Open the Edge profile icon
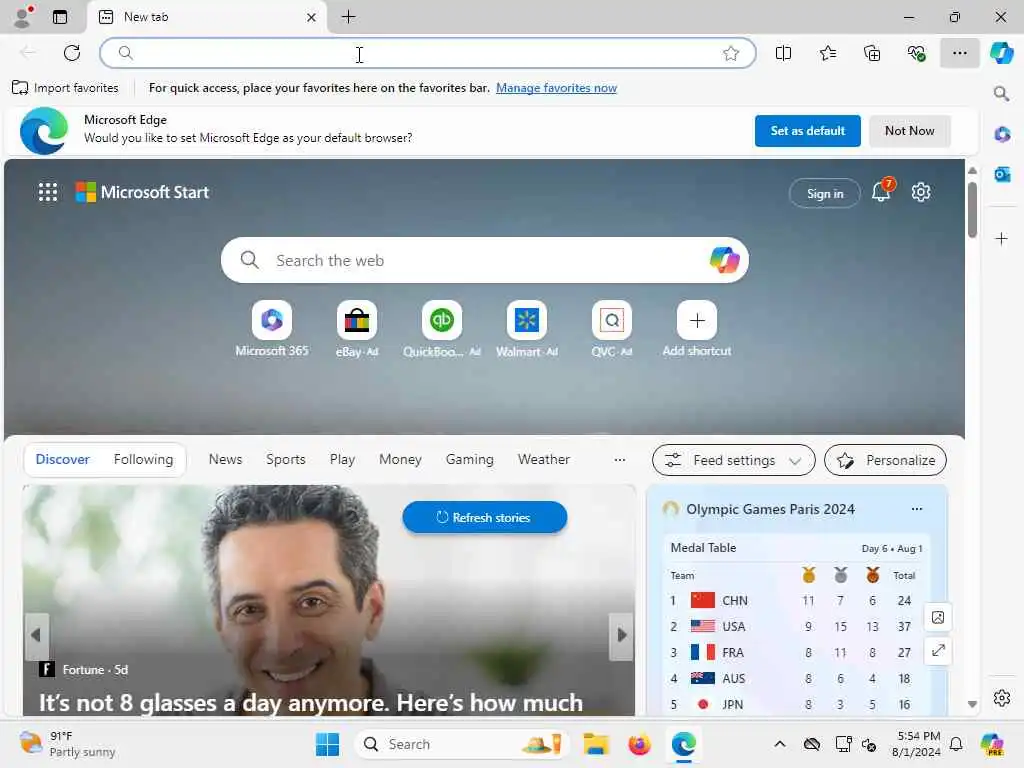Image resolution: width=1024 pixels, height=768 pixels. coord(23,17)
